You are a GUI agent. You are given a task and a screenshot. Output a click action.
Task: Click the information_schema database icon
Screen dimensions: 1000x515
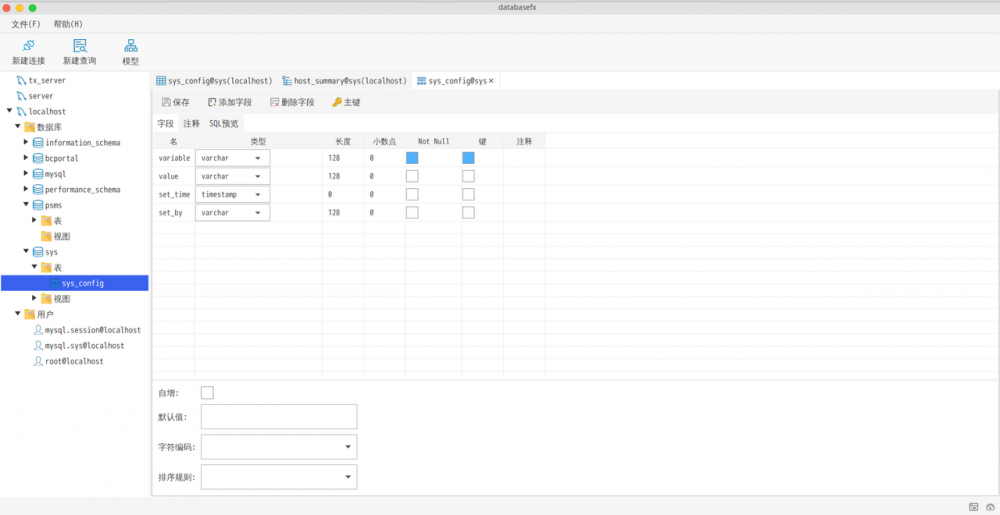click(38, 142)
